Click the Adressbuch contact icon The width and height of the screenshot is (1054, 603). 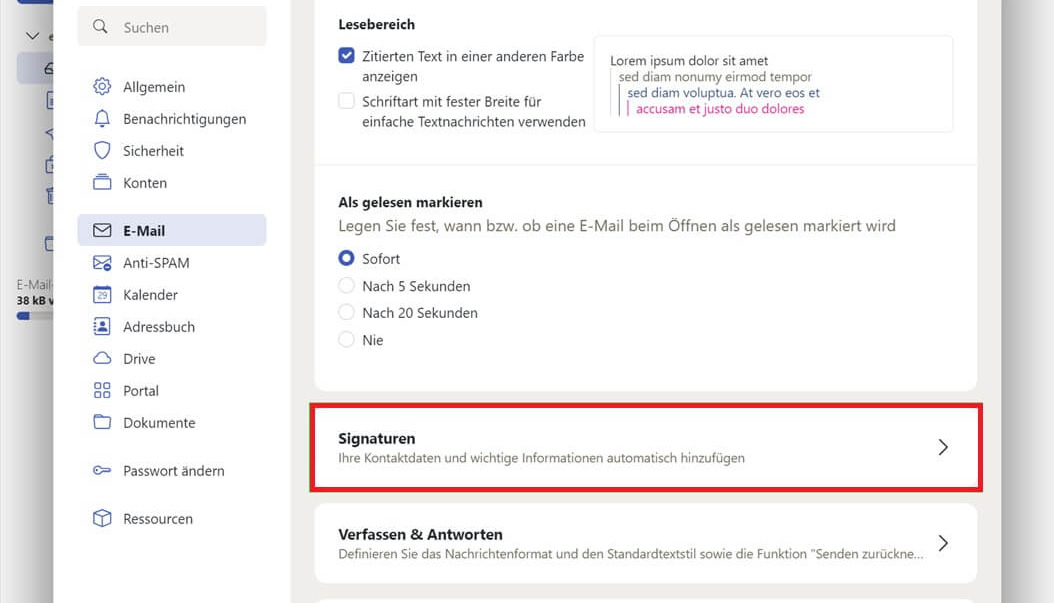(102, 327)
